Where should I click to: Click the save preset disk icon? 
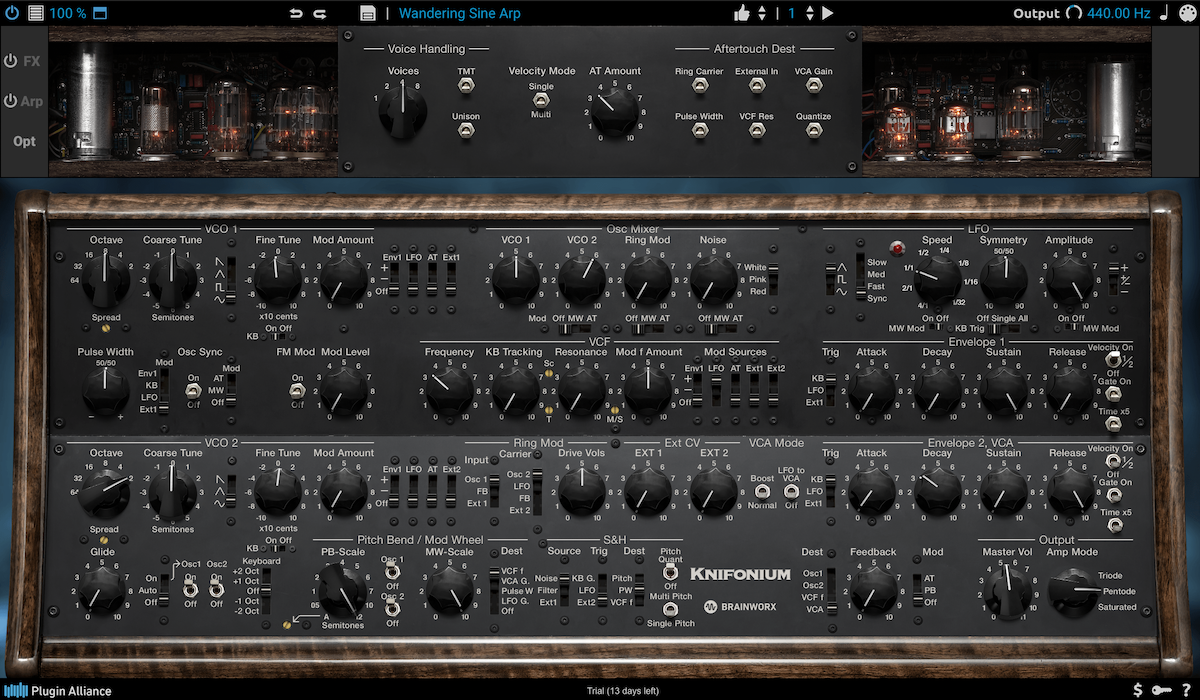coord(368,14)
